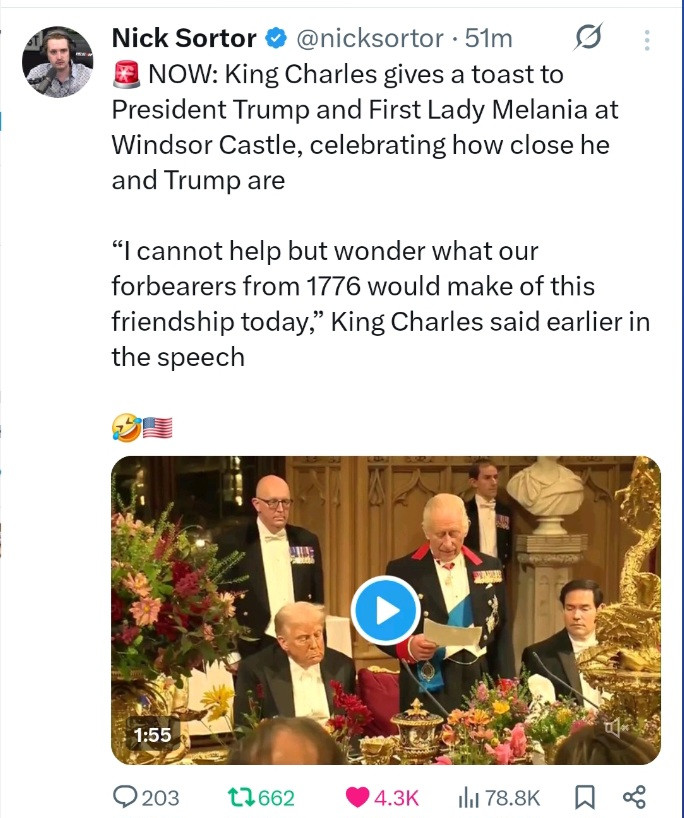Click the American flag emoji
The height and width of the screenshot is (818, 684).
coord(158,428)
